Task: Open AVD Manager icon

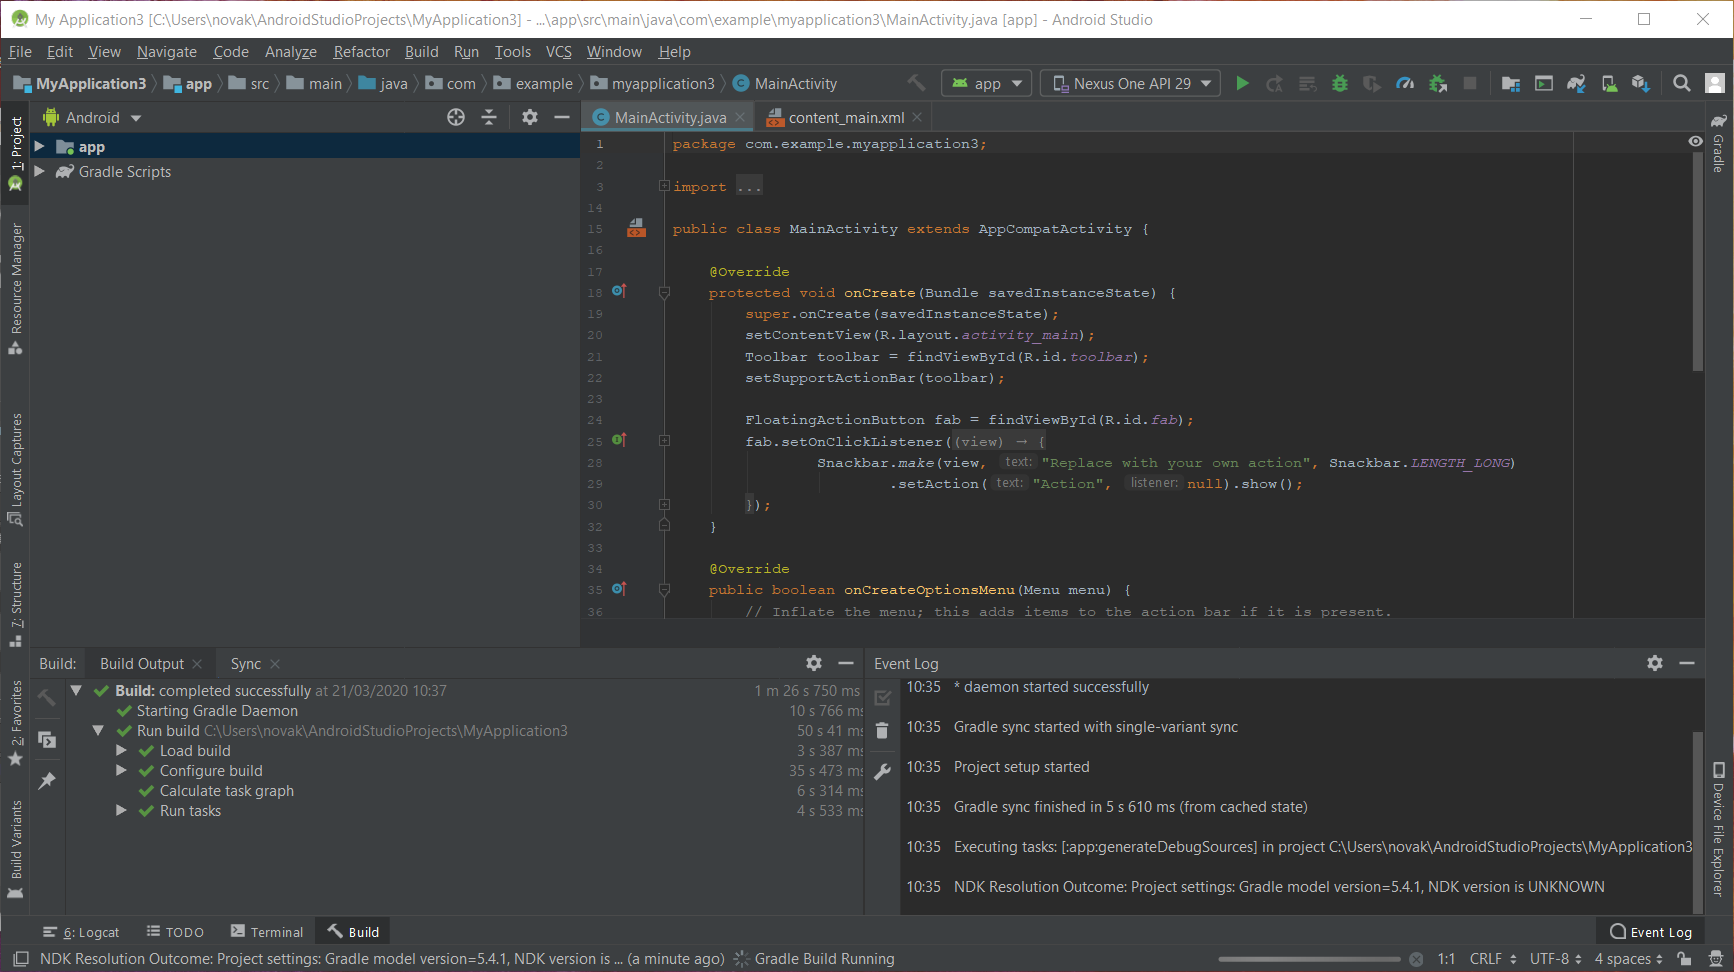Action: (x=1609, y=84)
